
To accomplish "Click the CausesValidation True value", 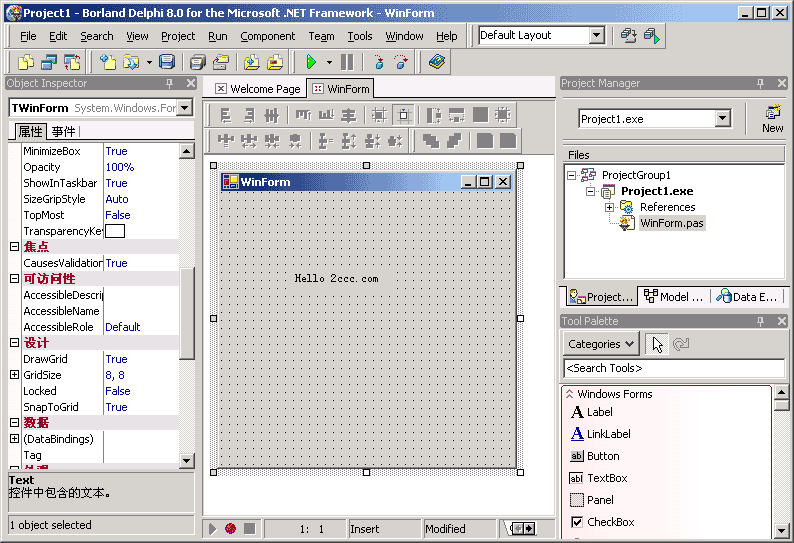I will (116, 263).
